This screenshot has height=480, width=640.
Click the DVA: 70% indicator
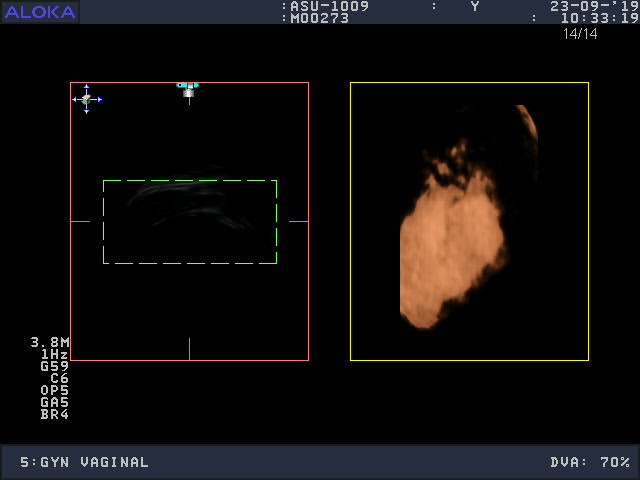point(590,462)
